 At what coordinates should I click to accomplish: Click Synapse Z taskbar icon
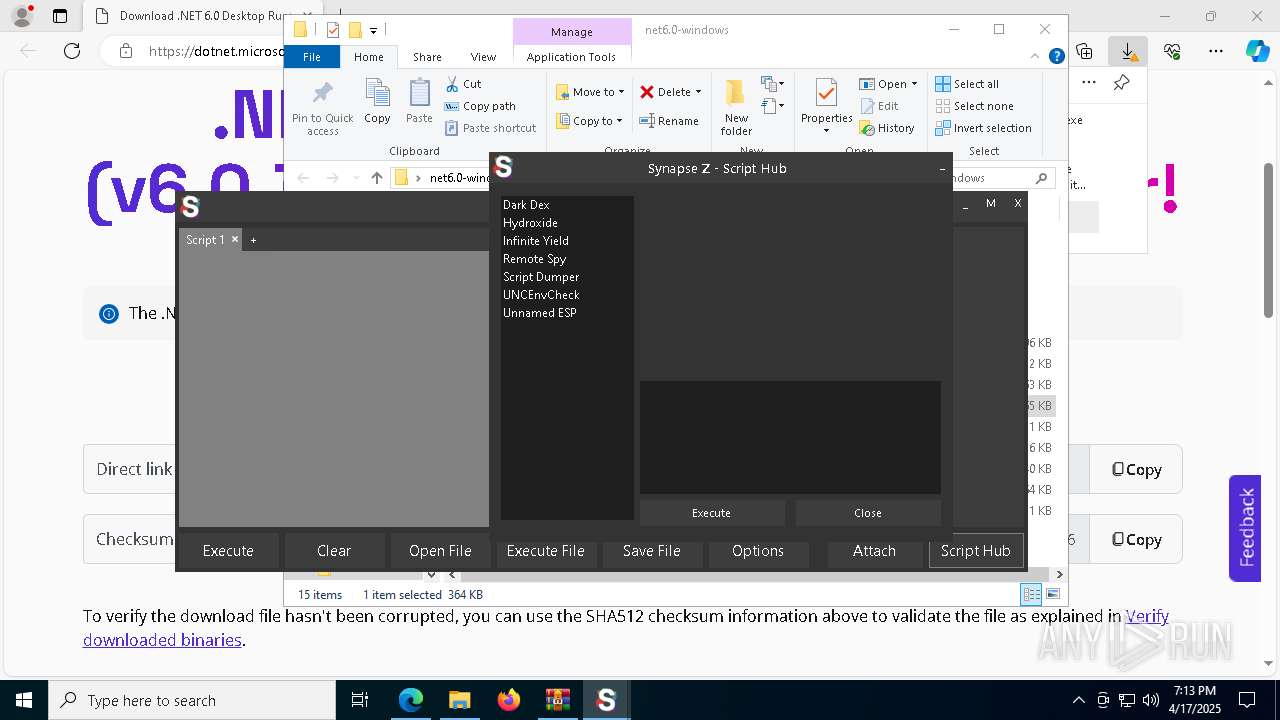(x=606, y=700)
